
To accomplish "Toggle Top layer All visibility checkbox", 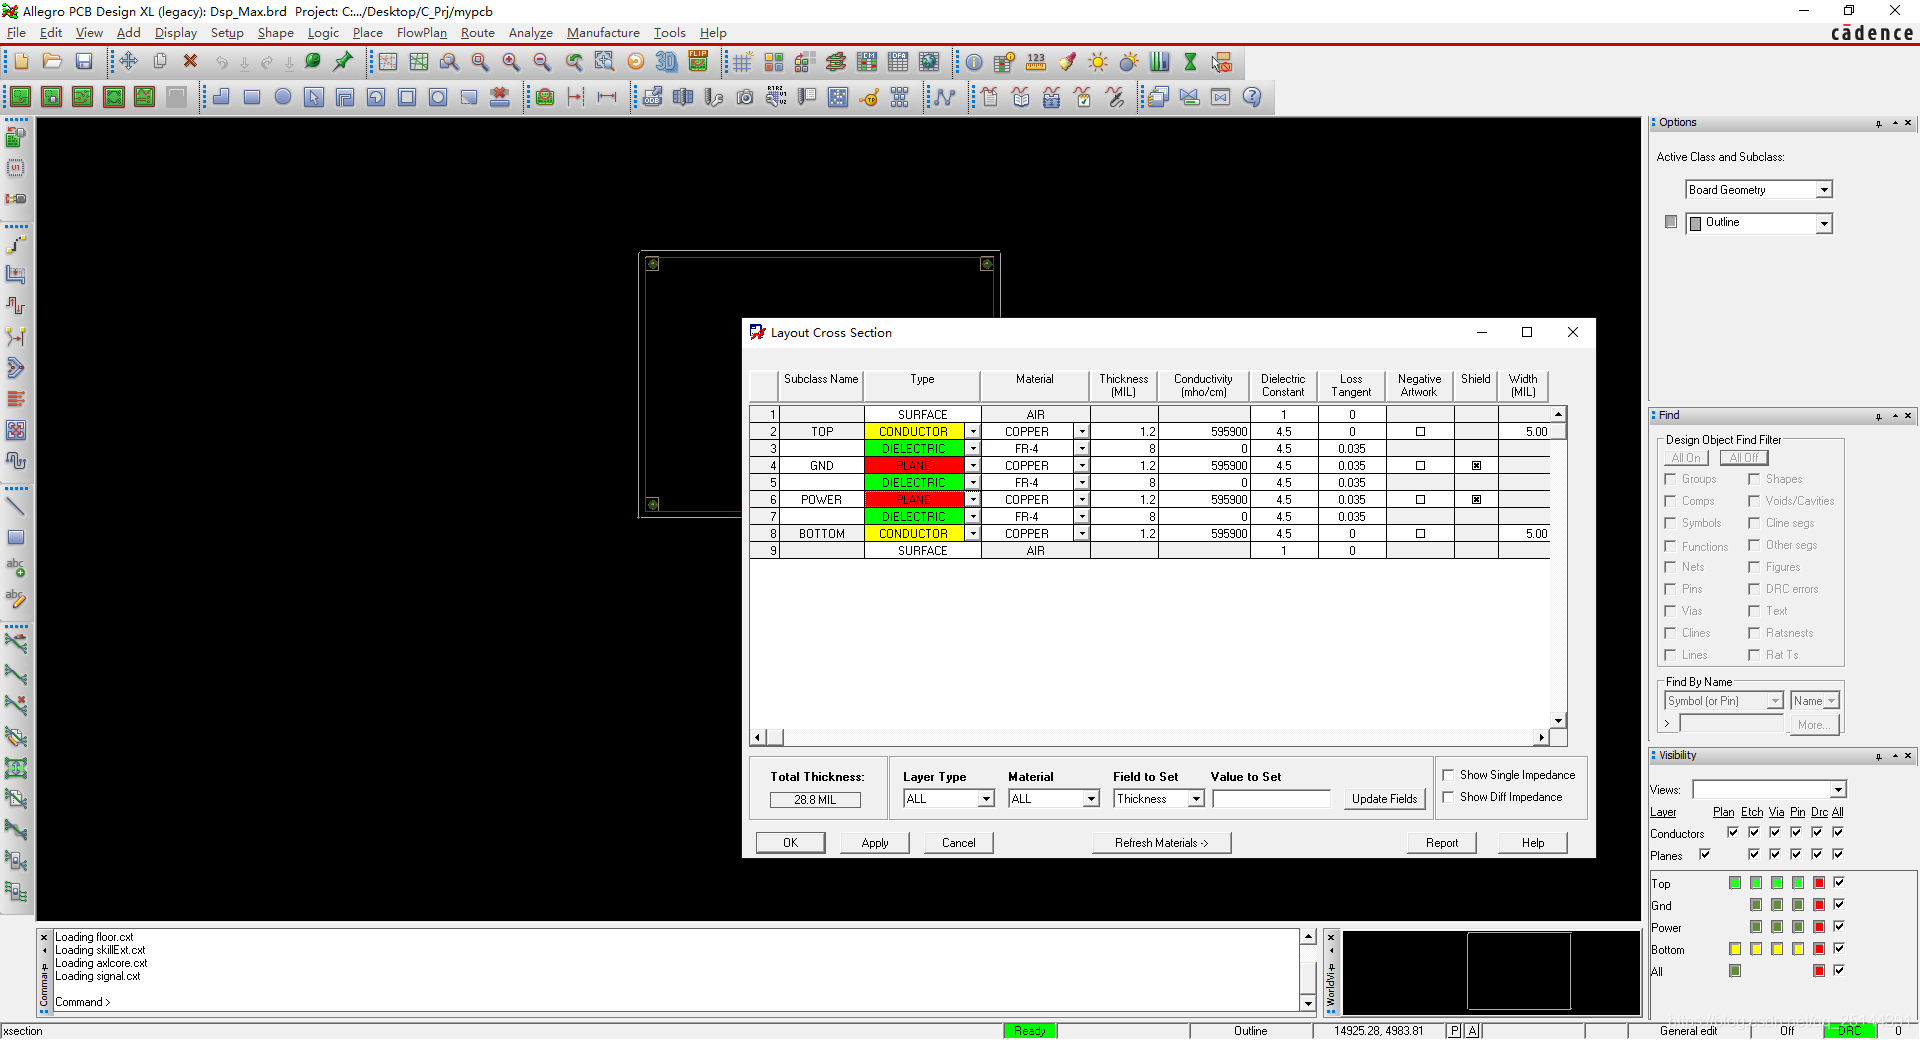I will click(x=1839, y=882).
